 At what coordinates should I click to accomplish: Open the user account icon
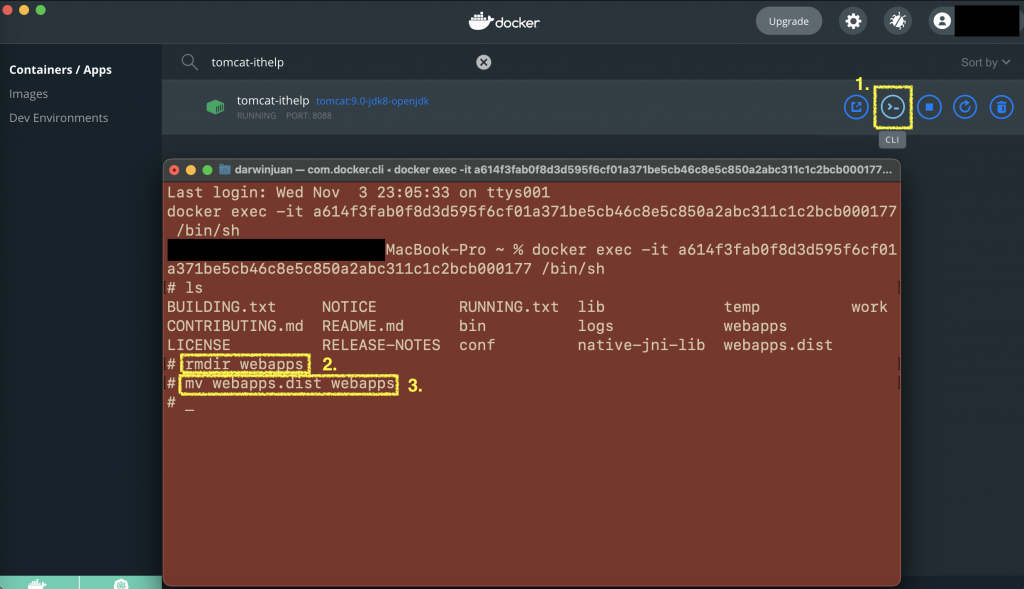click(x=942, y=21)
